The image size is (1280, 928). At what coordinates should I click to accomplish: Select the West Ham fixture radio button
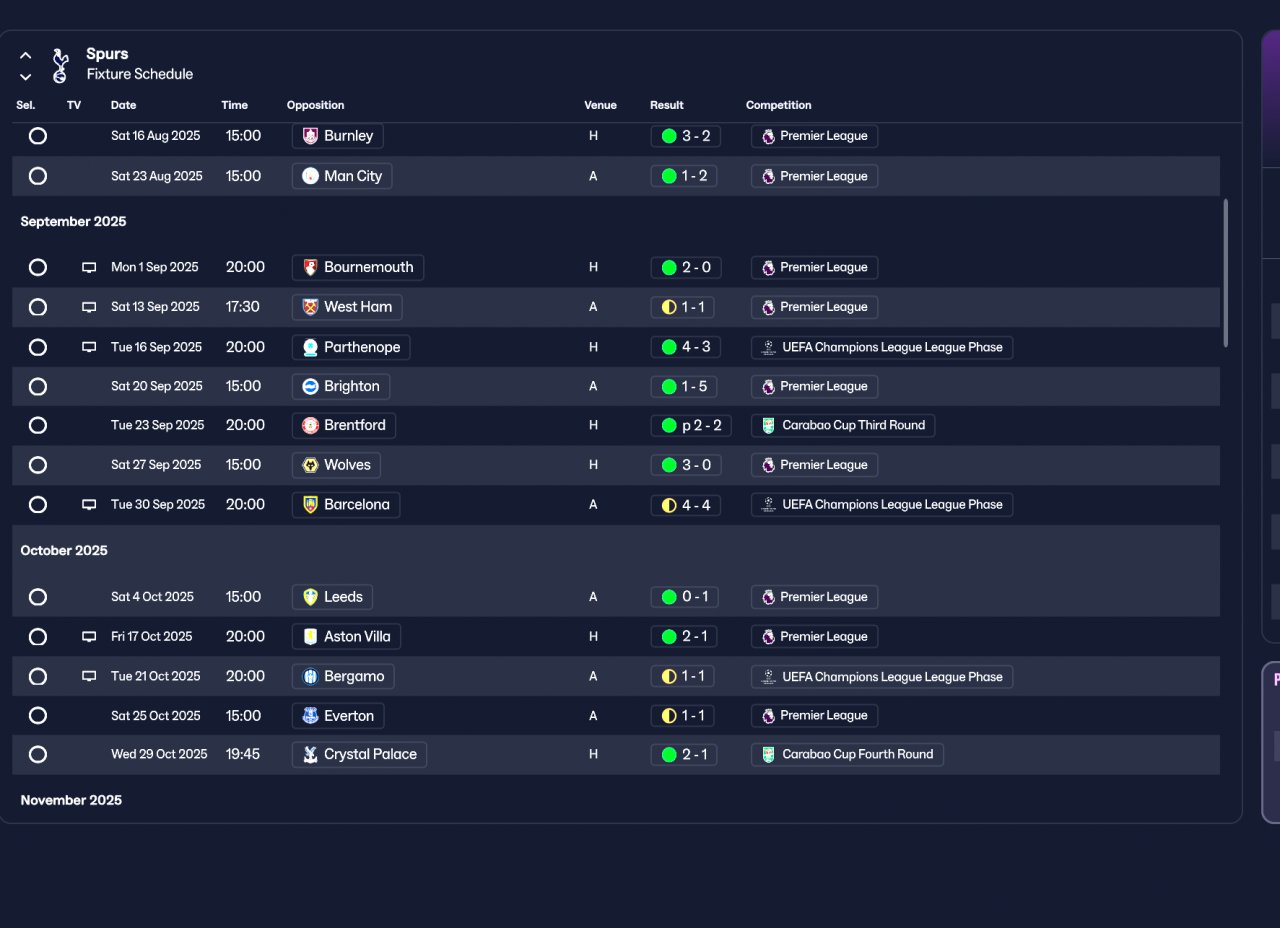pos(38,307)
